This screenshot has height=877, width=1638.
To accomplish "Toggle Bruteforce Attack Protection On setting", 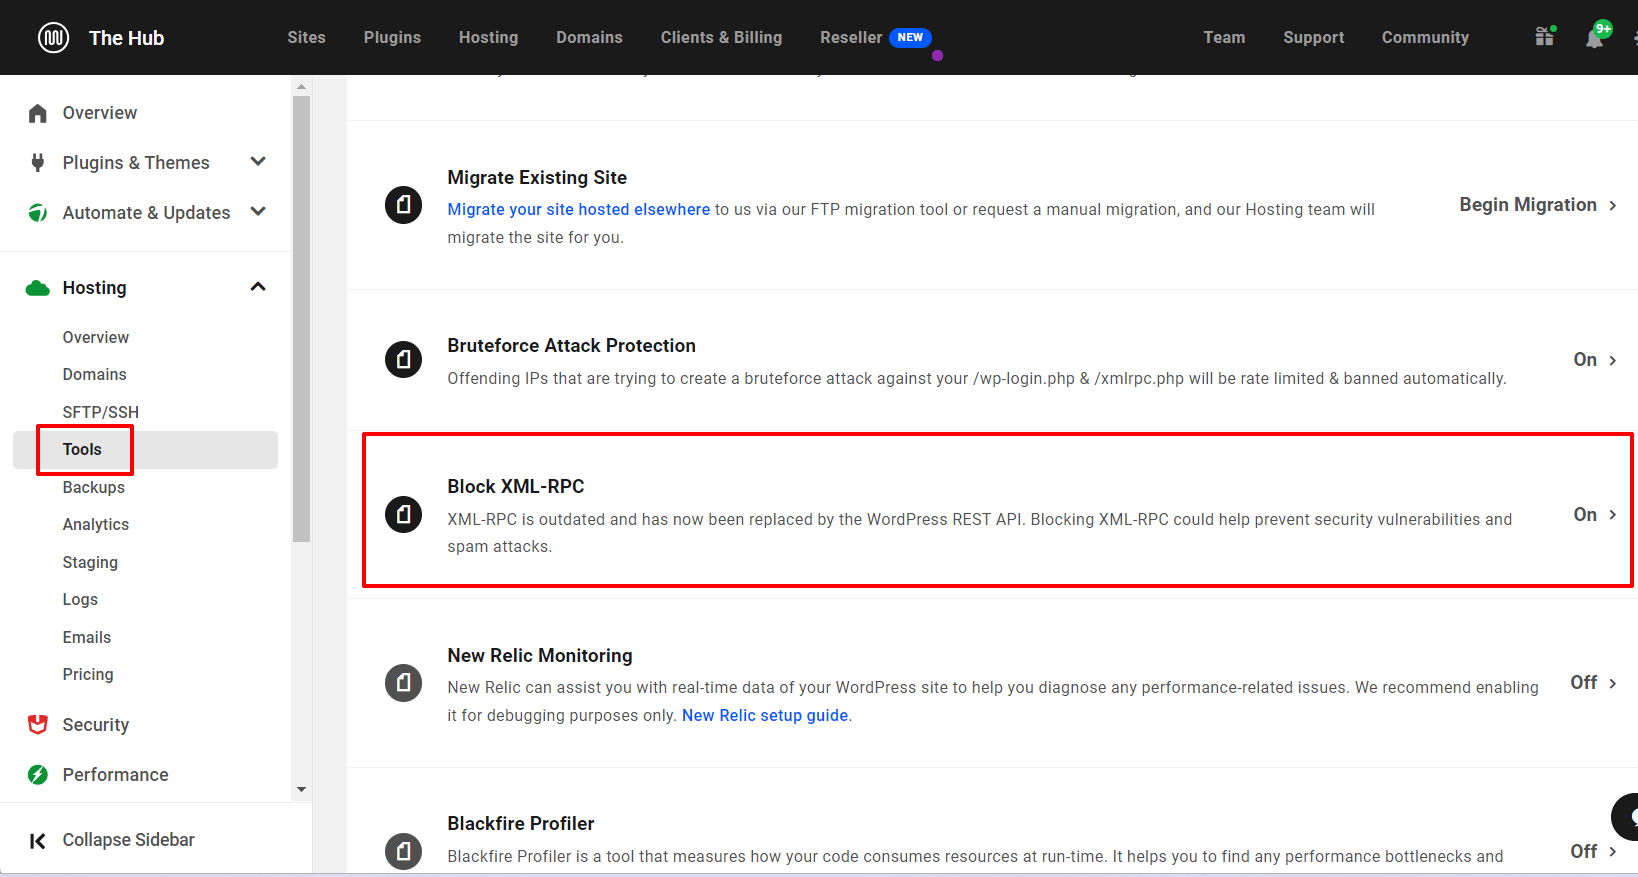I will tap(1585, 359).
